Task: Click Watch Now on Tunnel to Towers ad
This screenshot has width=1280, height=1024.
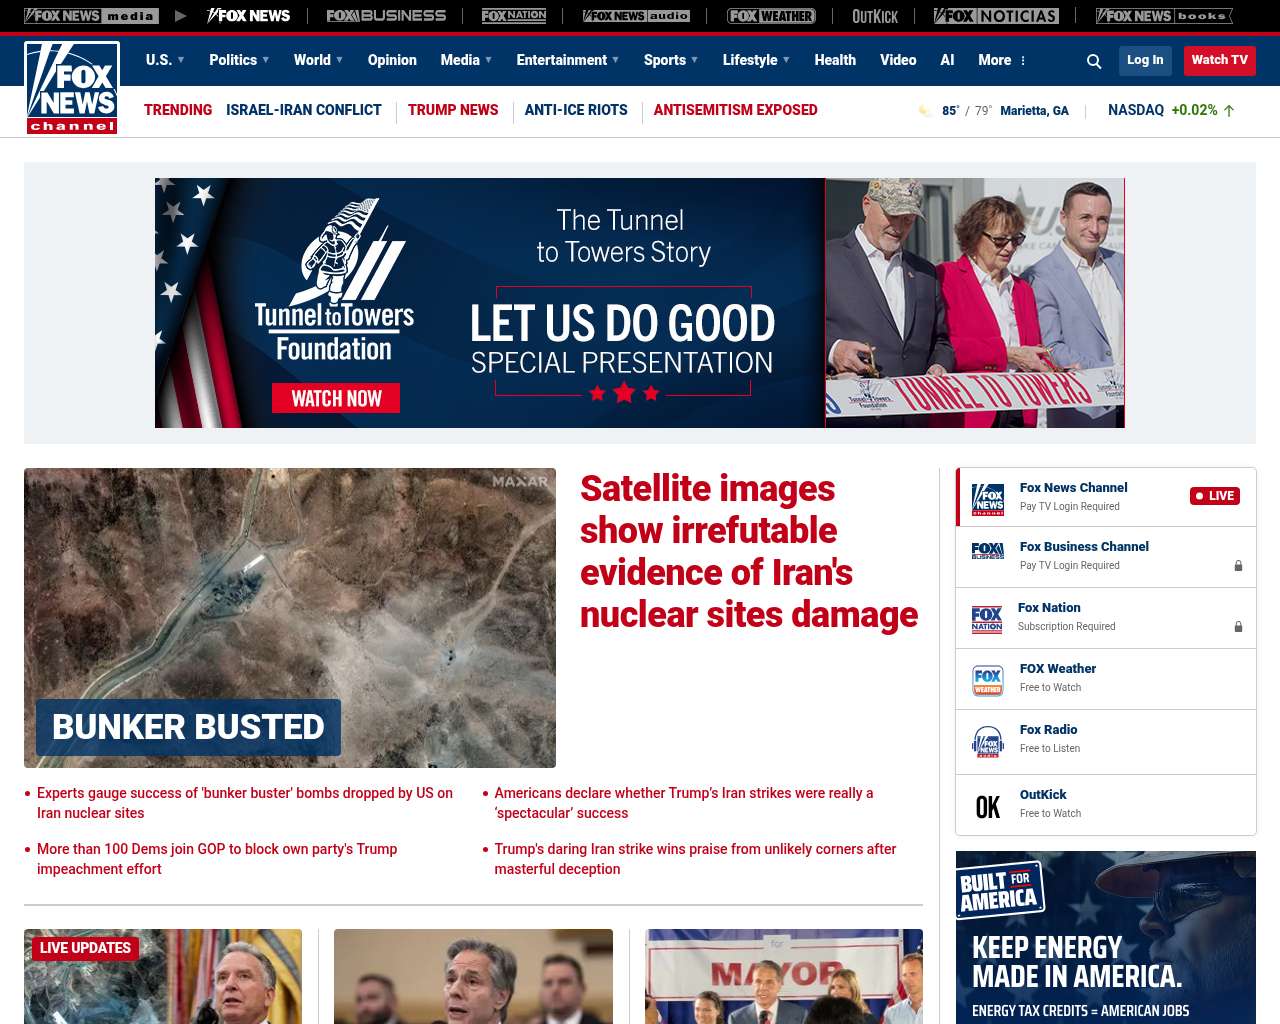Action: tap(336, 398)
